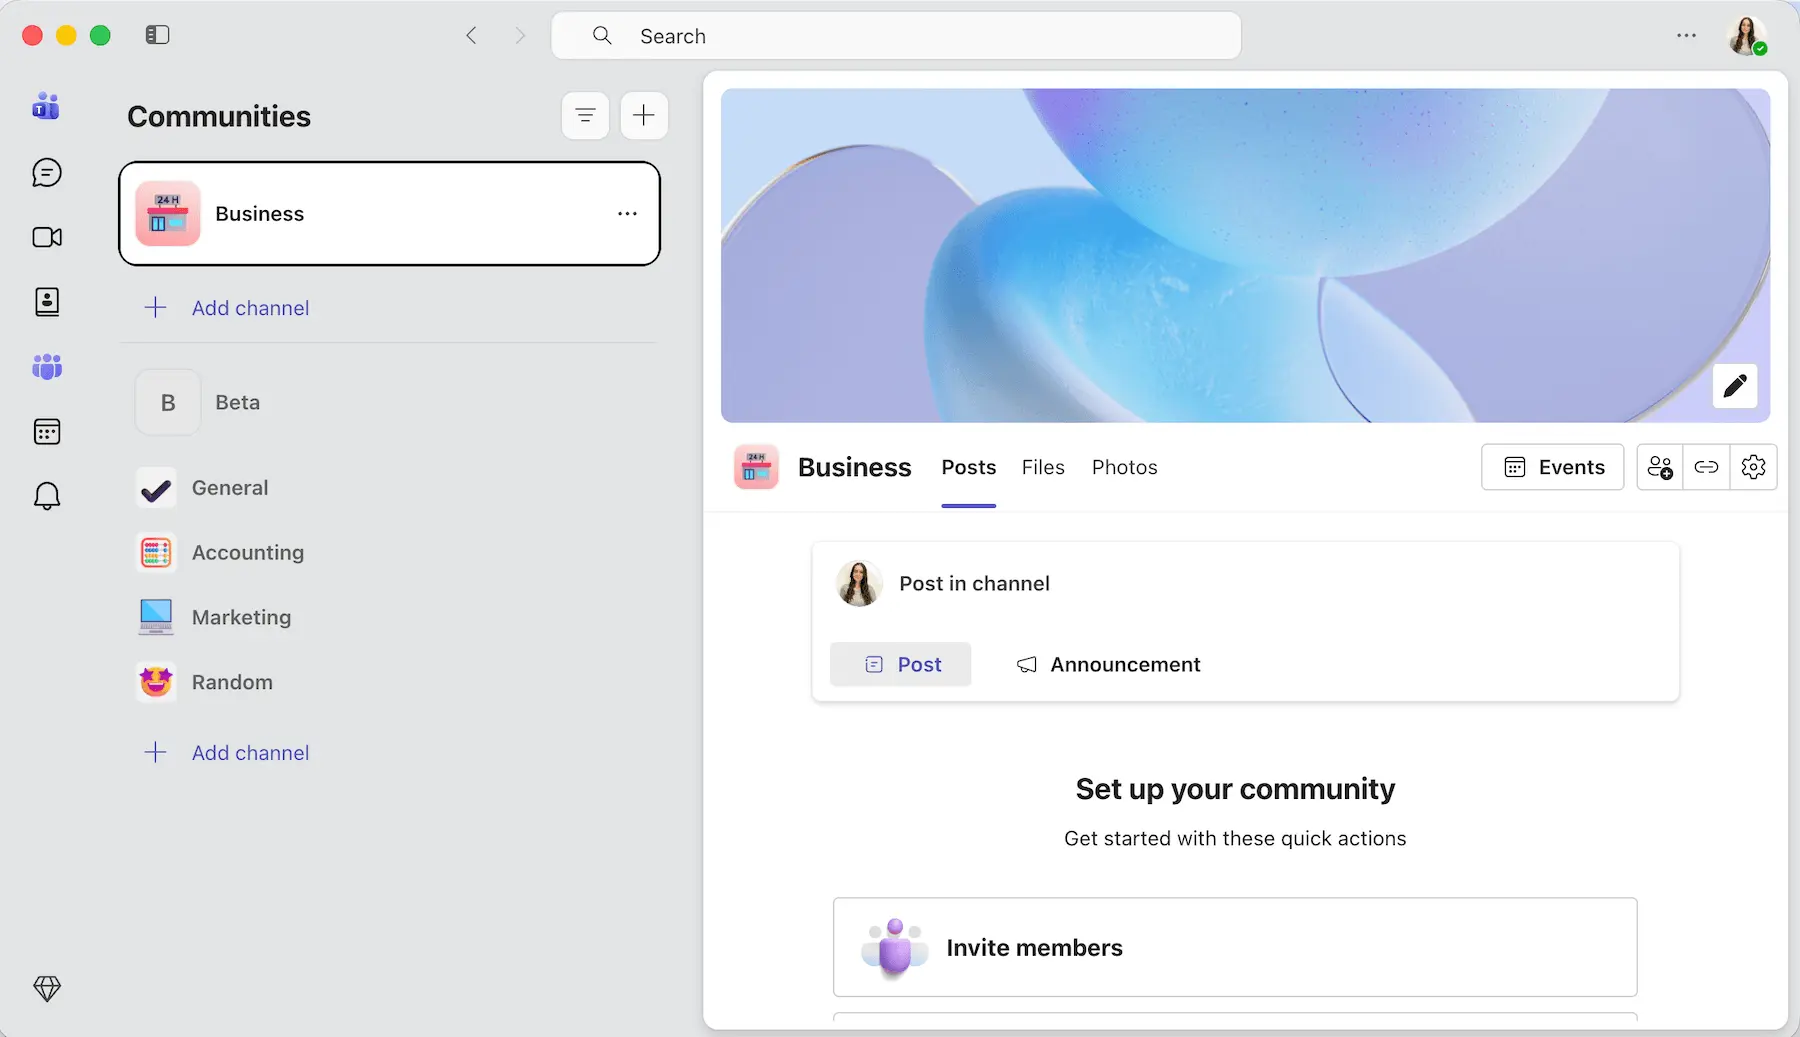Edit the banner with pencil icon
Image resolution: width=1800 pixels, height=1037 pixels.
click(1735, 385)
